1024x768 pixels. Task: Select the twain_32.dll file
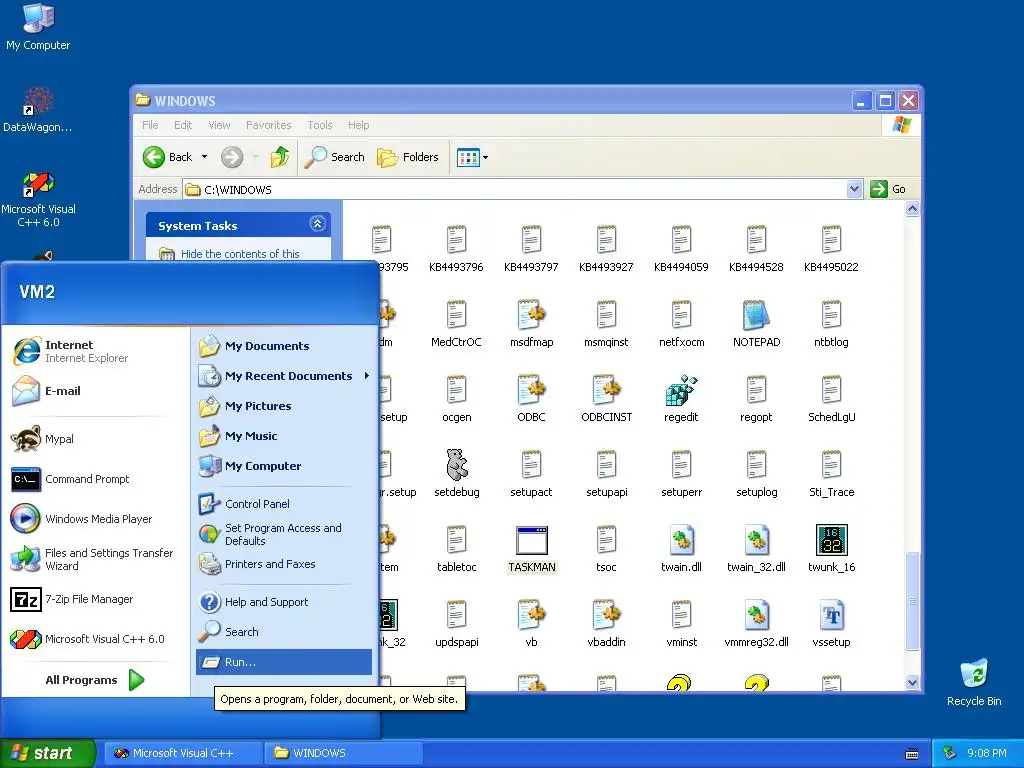click(756, 541)
